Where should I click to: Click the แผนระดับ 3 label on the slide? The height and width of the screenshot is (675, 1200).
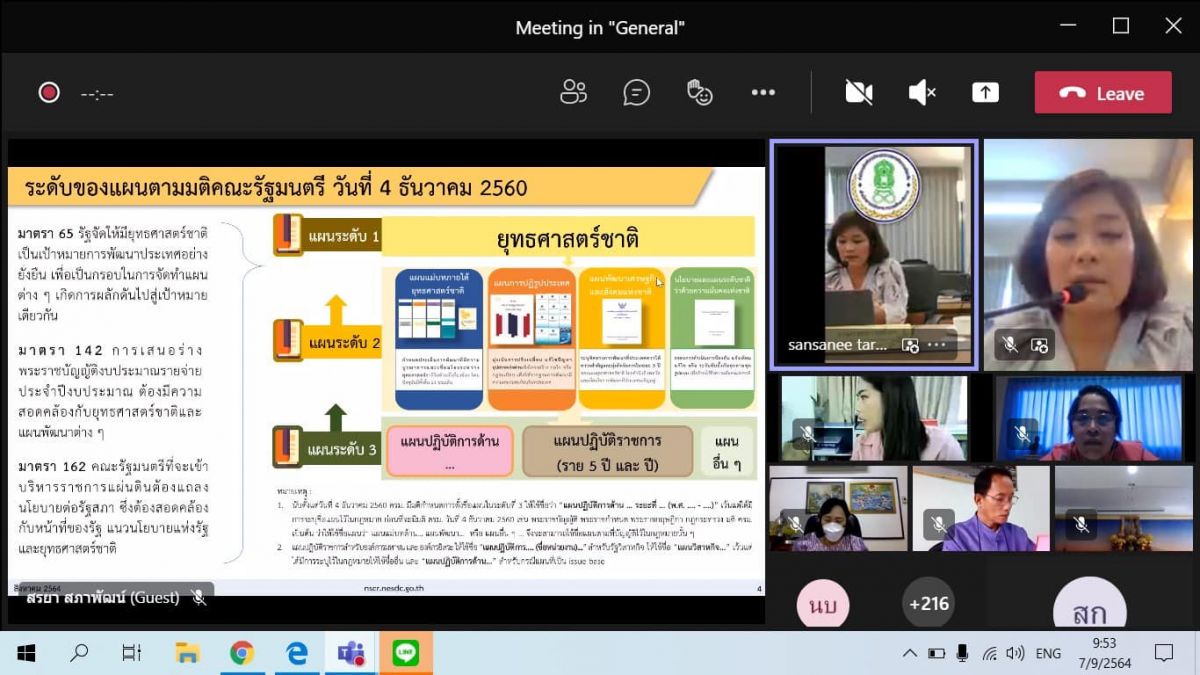(x=343, y=449)
